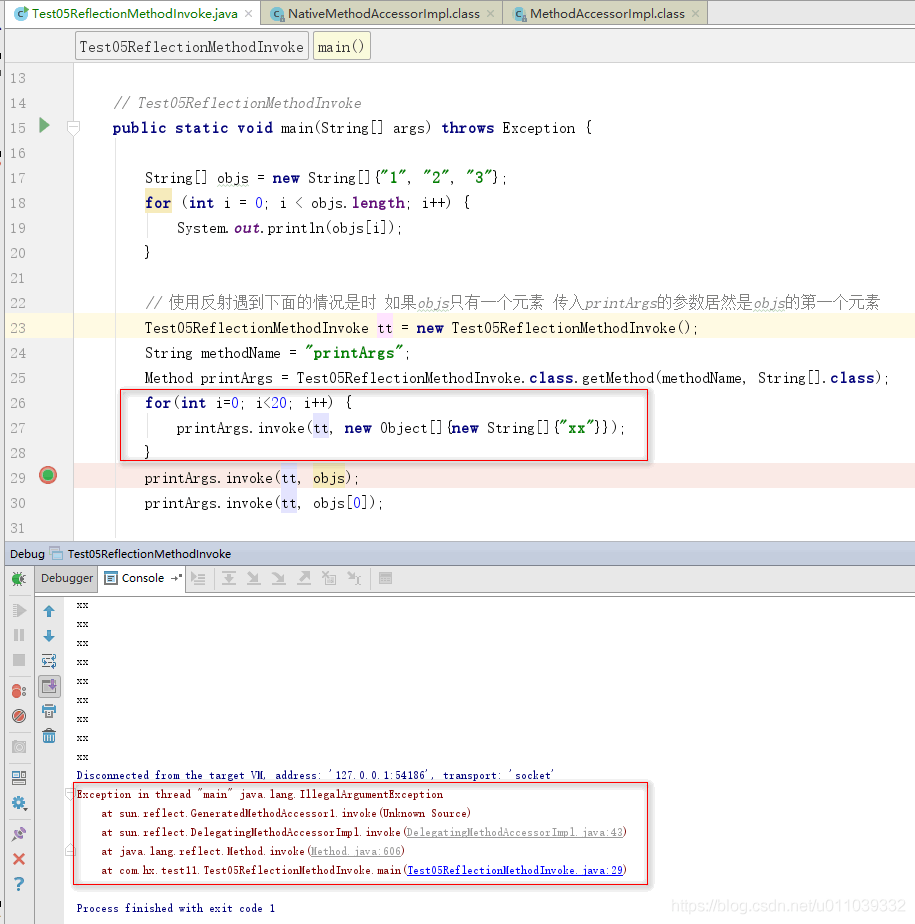Switch to the Debugger tab
915x924 pixels.
coord(66,578)
